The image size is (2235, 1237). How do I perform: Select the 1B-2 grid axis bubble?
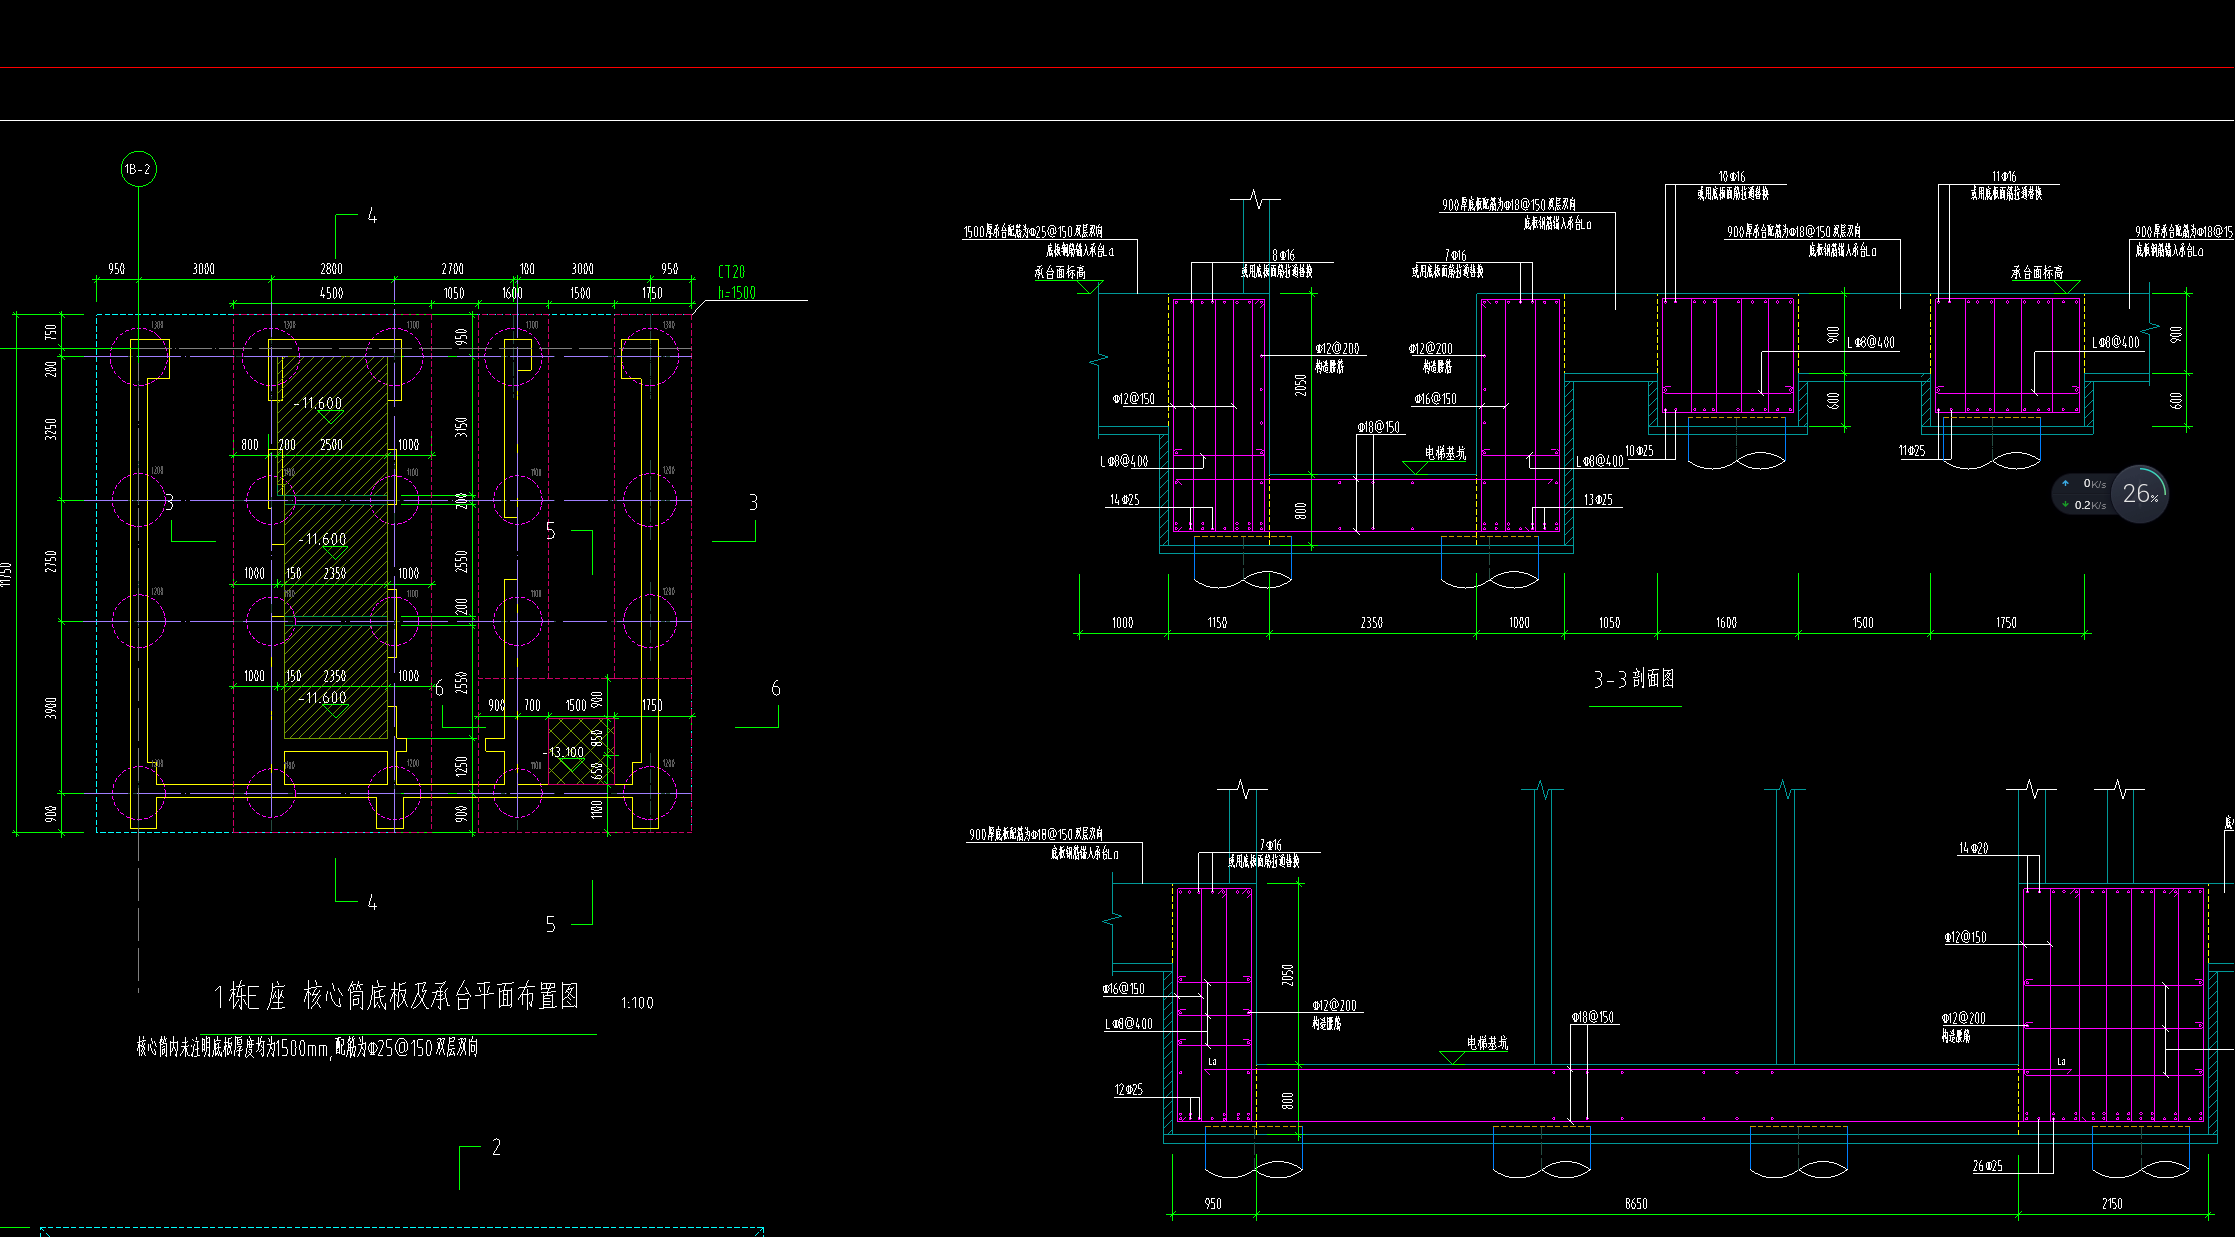[138, 169]
